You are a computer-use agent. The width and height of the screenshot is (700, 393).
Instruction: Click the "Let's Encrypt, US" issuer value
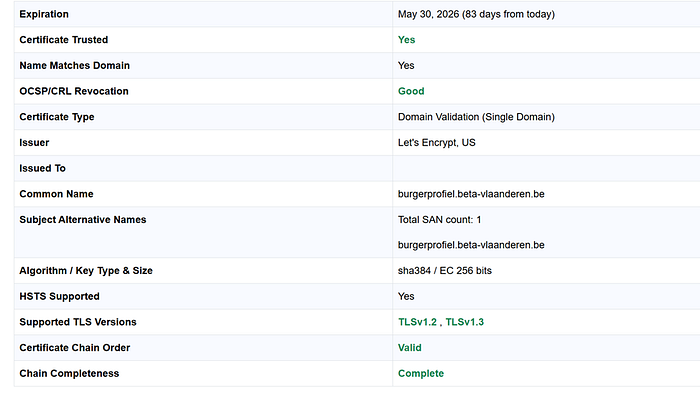(x=437, y=143)
